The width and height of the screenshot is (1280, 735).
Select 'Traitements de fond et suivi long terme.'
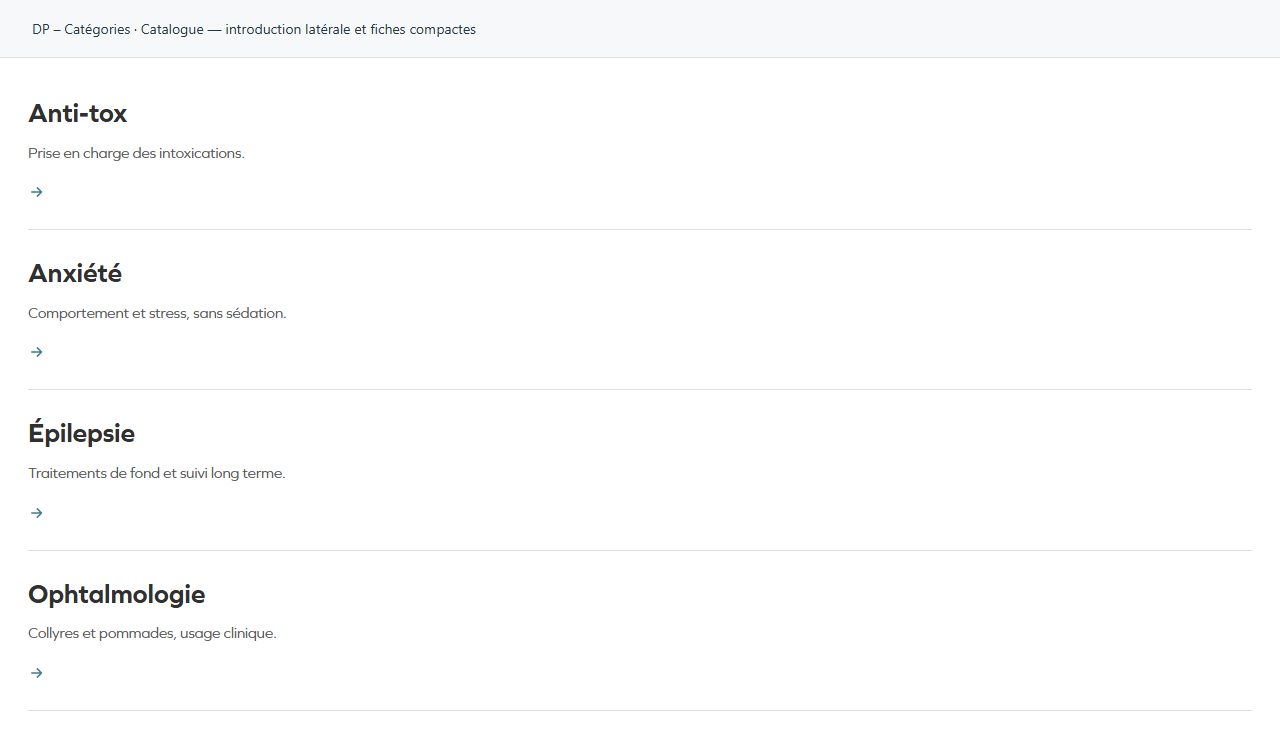[x=157, y=473]
